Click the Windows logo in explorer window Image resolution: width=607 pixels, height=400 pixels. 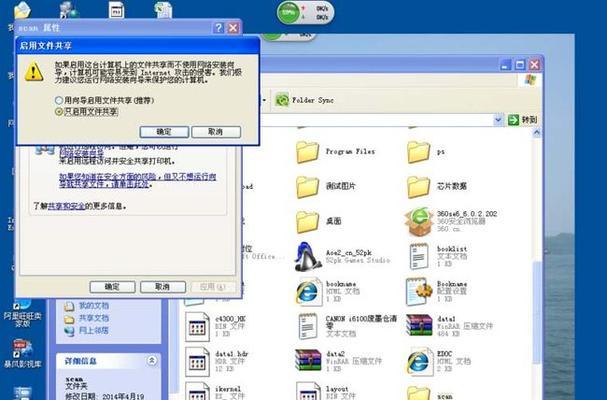point(530,80)
